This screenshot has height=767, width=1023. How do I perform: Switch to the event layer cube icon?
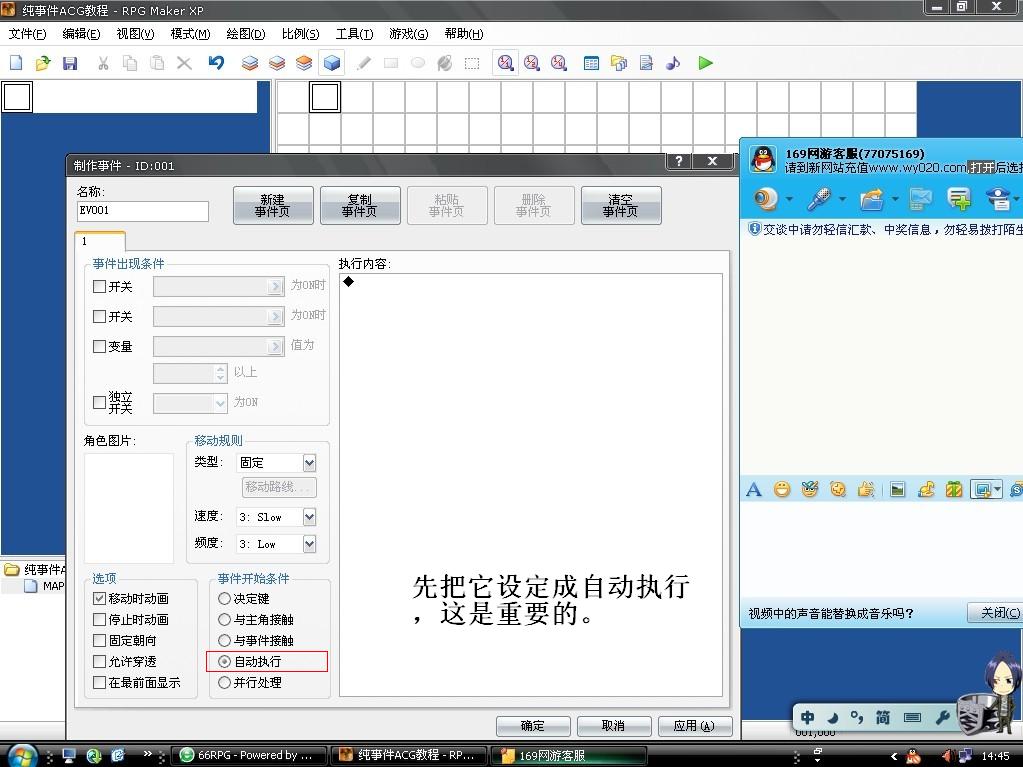point(331,63)
